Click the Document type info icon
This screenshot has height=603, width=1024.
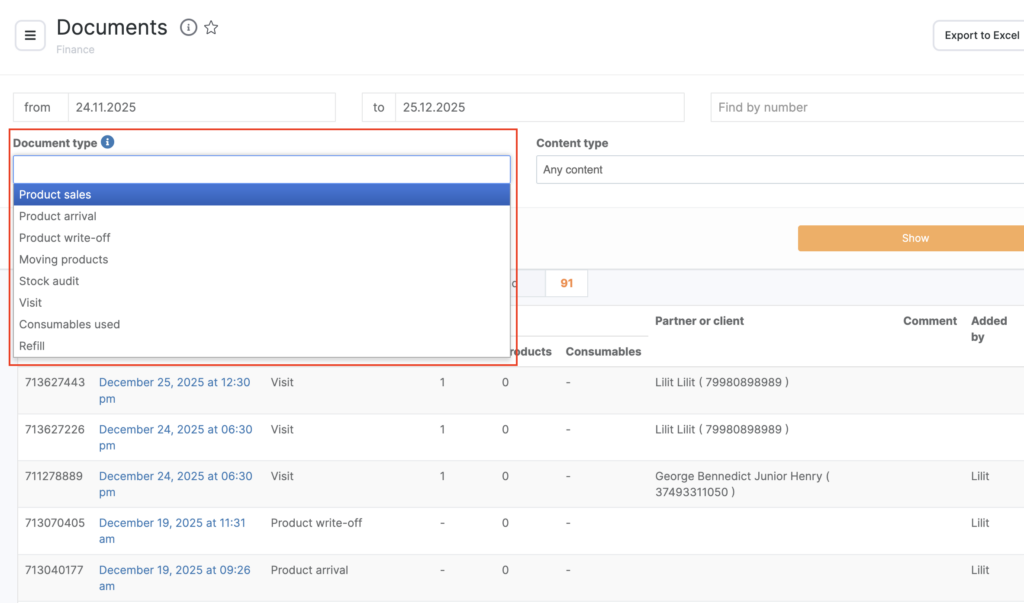click(108, 142)
